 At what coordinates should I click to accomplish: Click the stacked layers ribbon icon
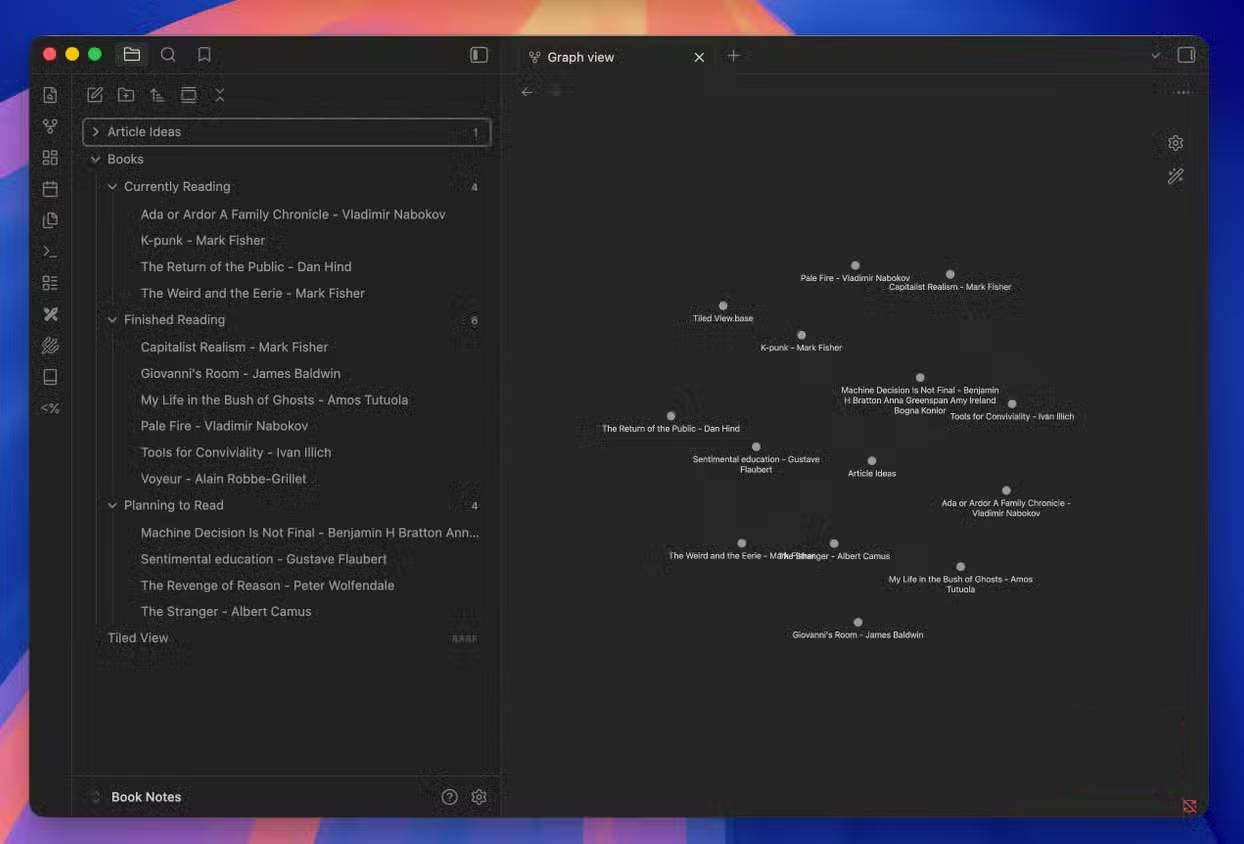tap(50, 346)
